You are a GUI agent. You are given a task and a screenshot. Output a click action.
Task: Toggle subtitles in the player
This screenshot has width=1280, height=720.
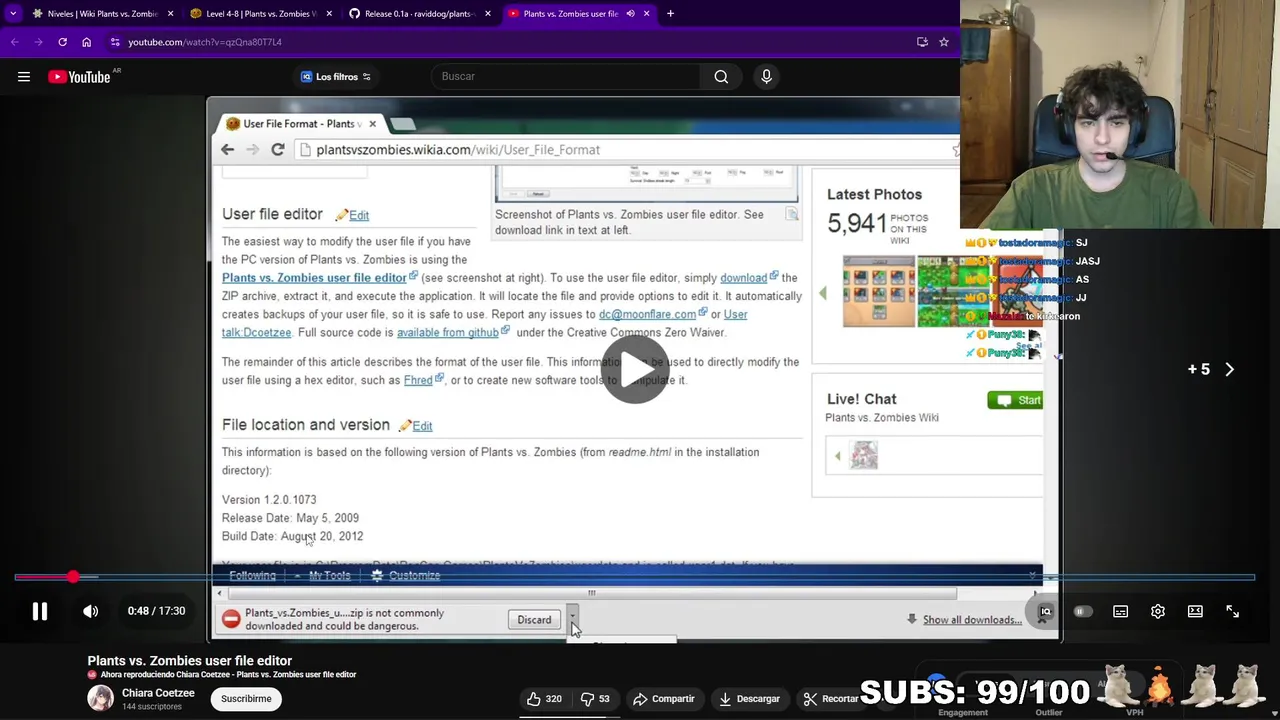1120,612
